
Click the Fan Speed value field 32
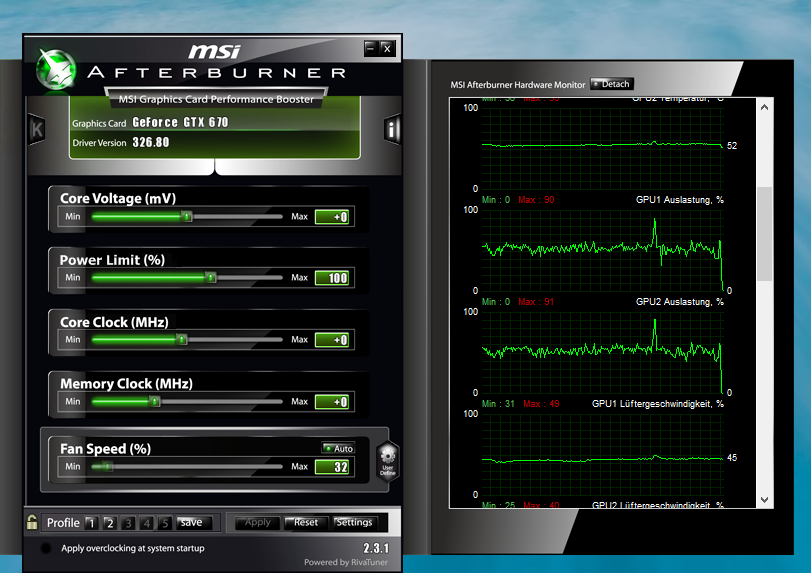point(332,467)
